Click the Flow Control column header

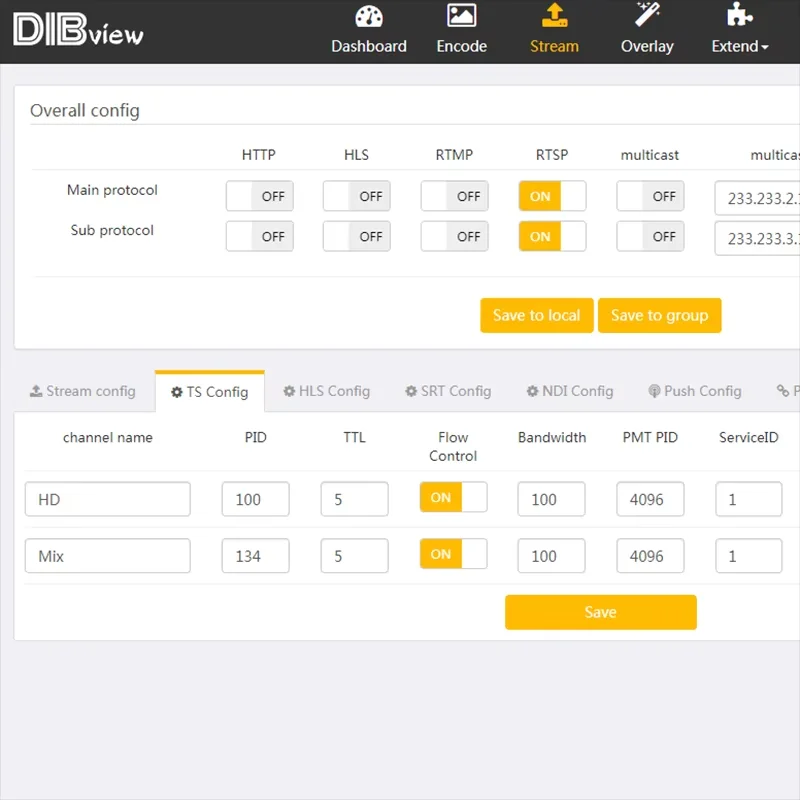click(x=453, y=446)
